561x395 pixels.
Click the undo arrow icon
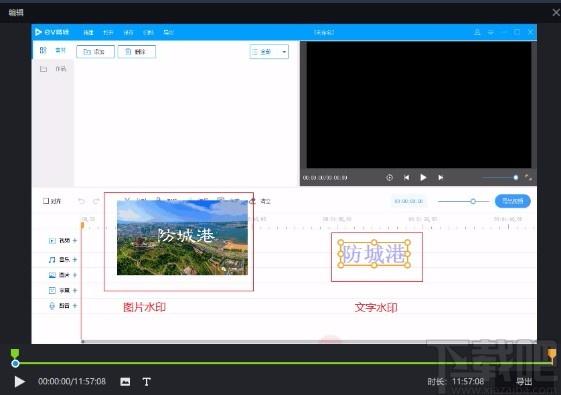point(82,201)
